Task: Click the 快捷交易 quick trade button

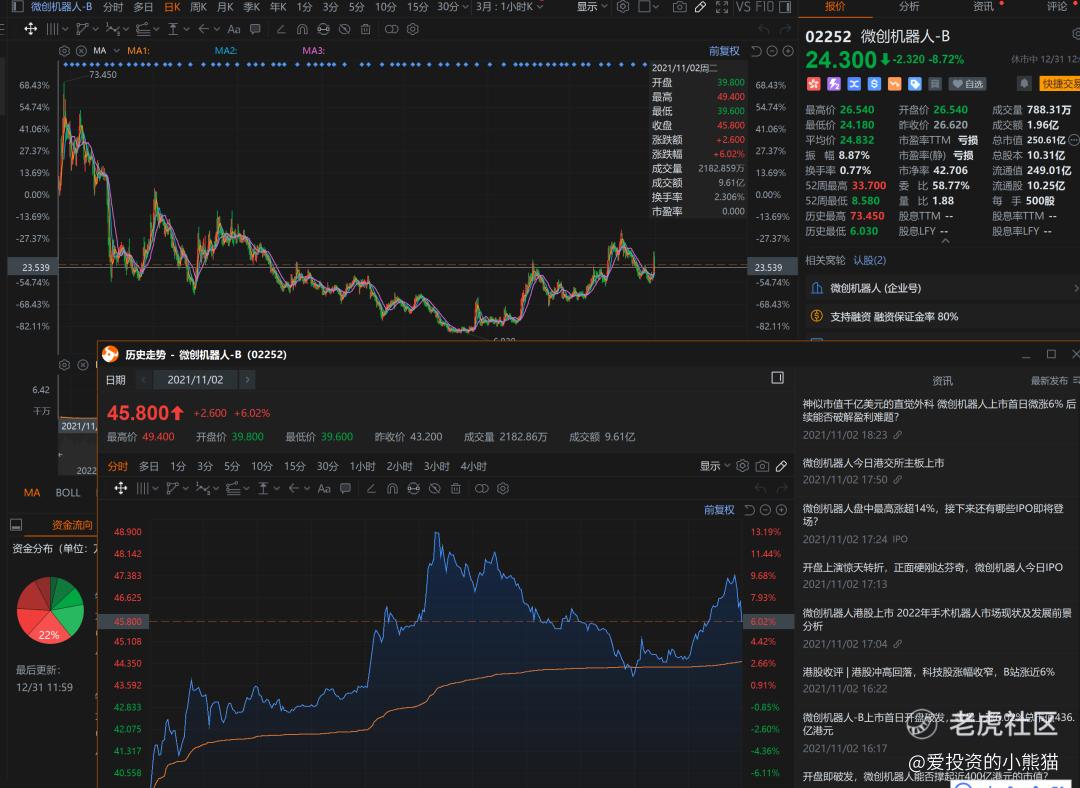Action: pos(1060,84)
